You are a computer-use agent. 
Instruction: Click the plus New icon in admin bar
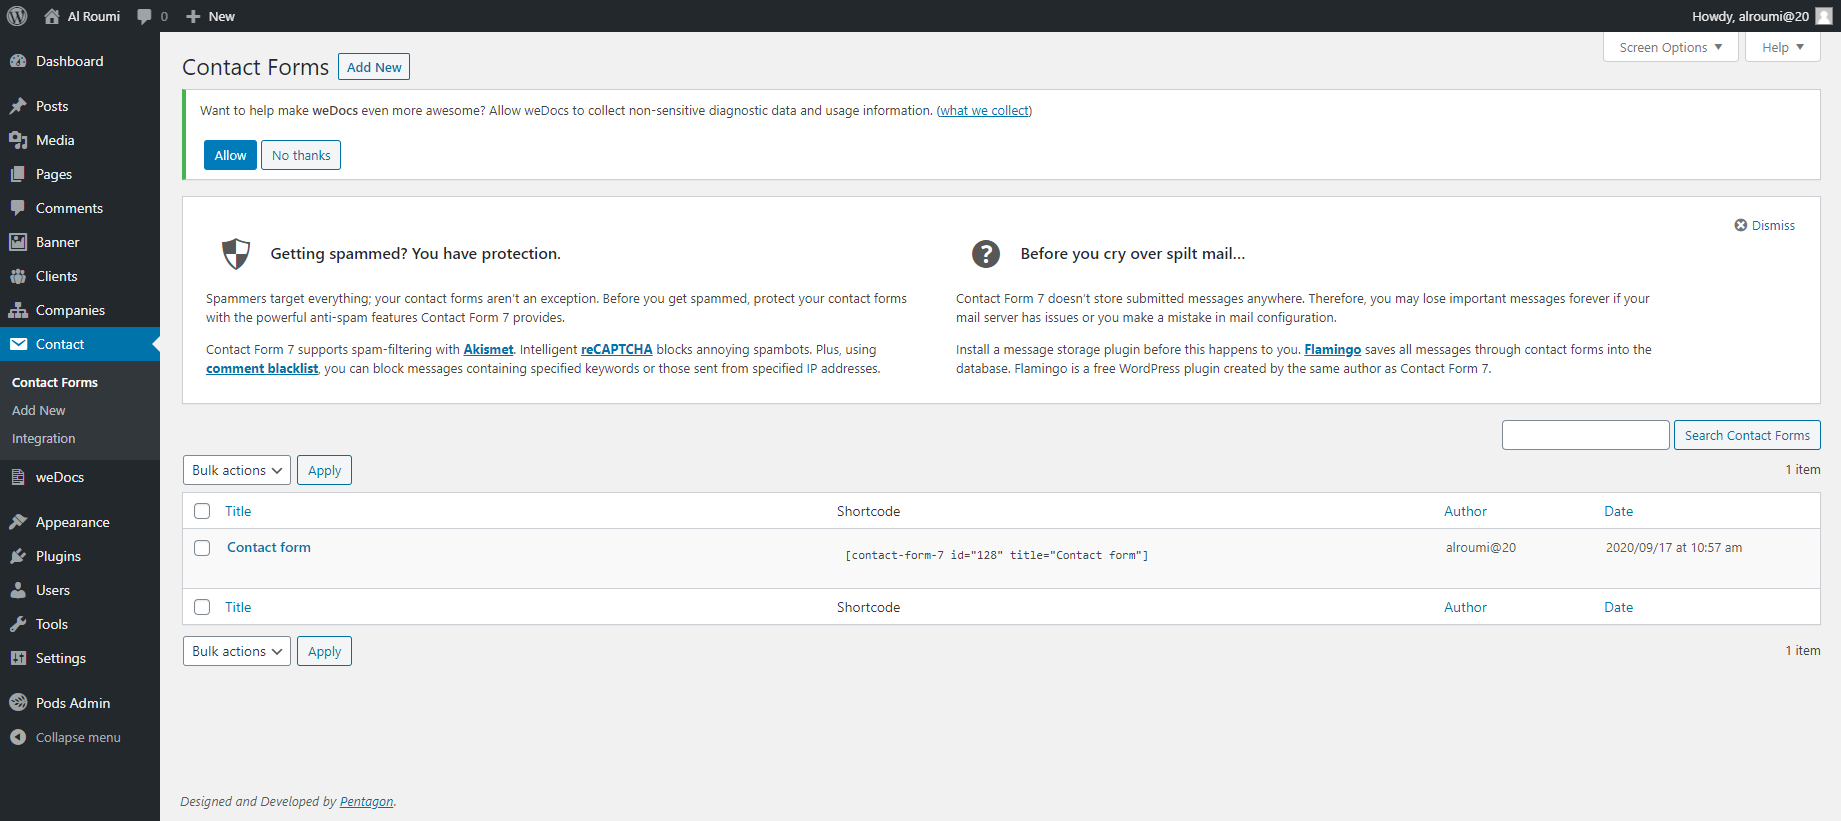(194, 16)
